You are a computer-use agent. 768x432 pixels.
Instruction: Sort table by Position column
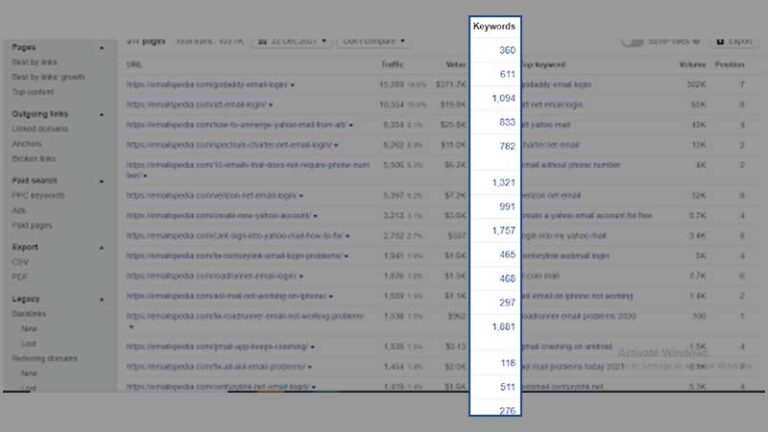pyautogui.click(x=729, y=65)
